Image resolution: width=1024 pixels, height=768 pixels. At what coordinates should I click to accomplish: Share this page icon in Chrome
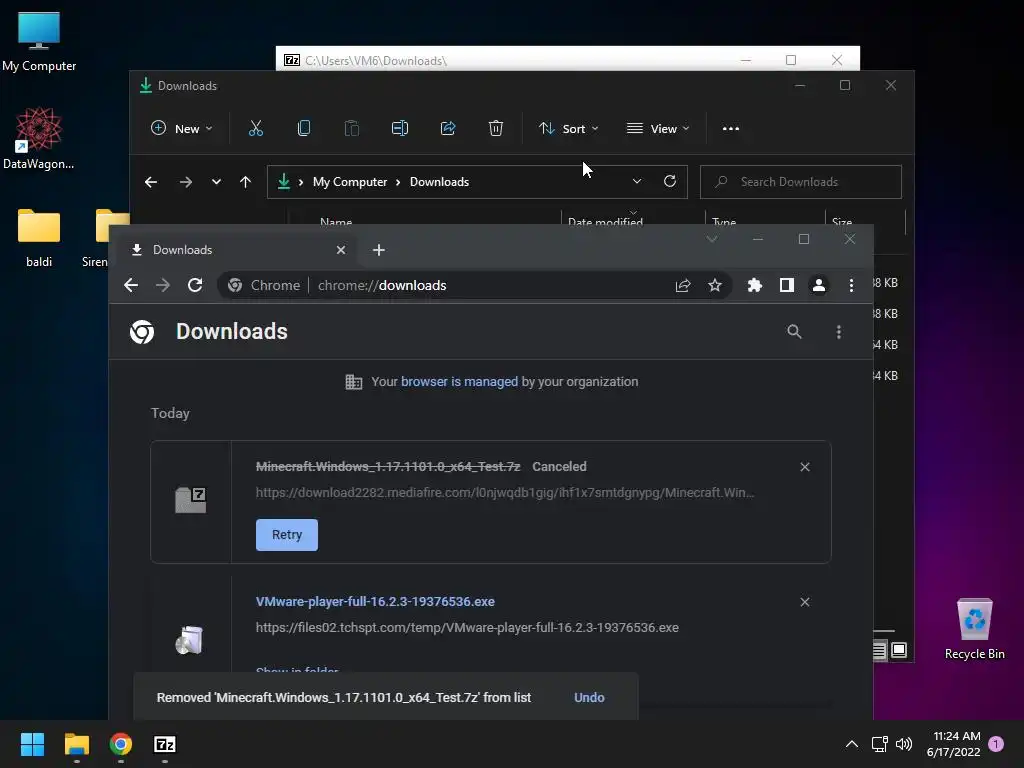[x=683, y=285]
